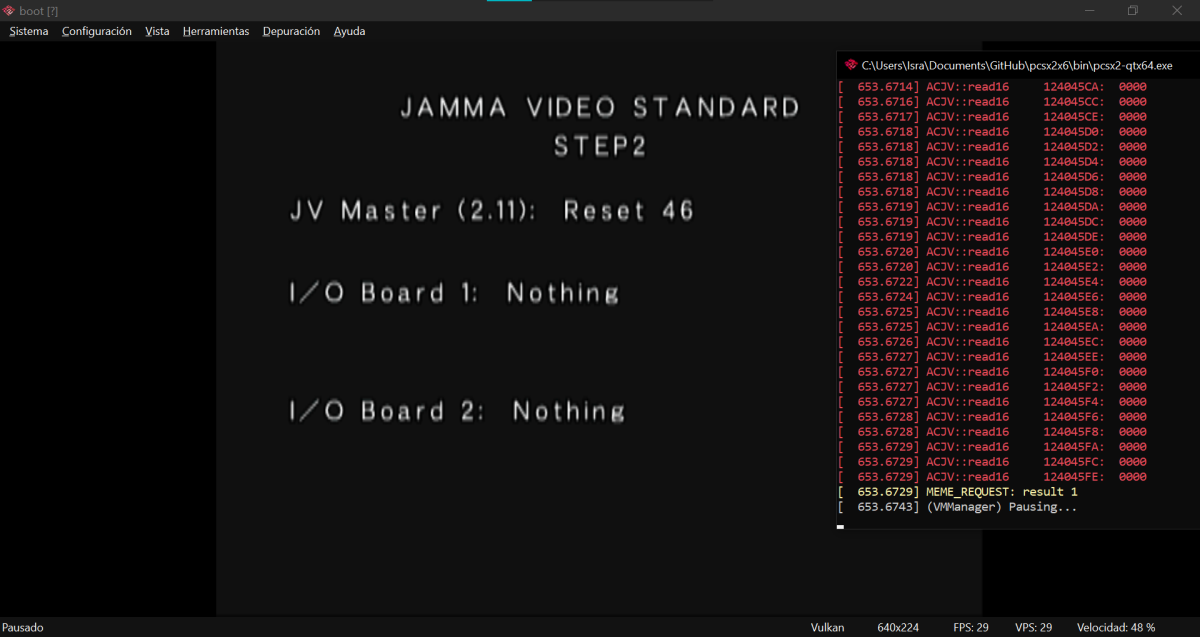This screenshot has width=1200, height=637.
Task: Click the Velocidad: 48 % status entry
Action: click(x=1116, y=627)
